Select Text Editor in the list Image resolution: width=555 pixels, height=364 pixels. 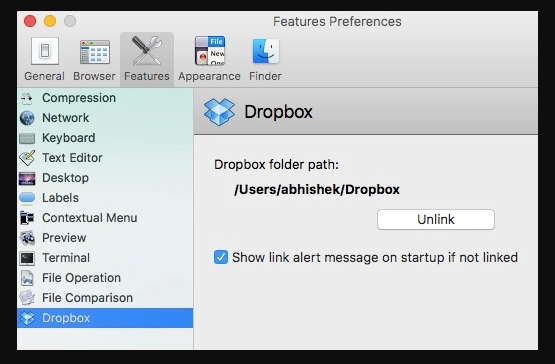click(105, 158)
